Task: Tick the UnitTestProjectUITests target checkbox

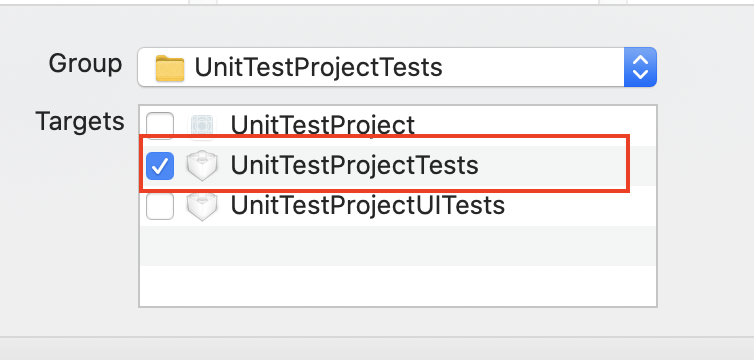Action: pyautogui.click(x=160, y=206)
